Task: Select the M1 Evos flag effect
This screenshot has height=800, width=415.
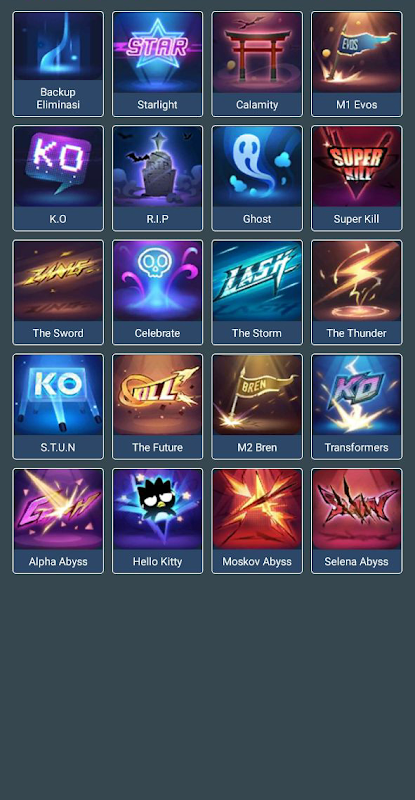Action: click(357, 64)
